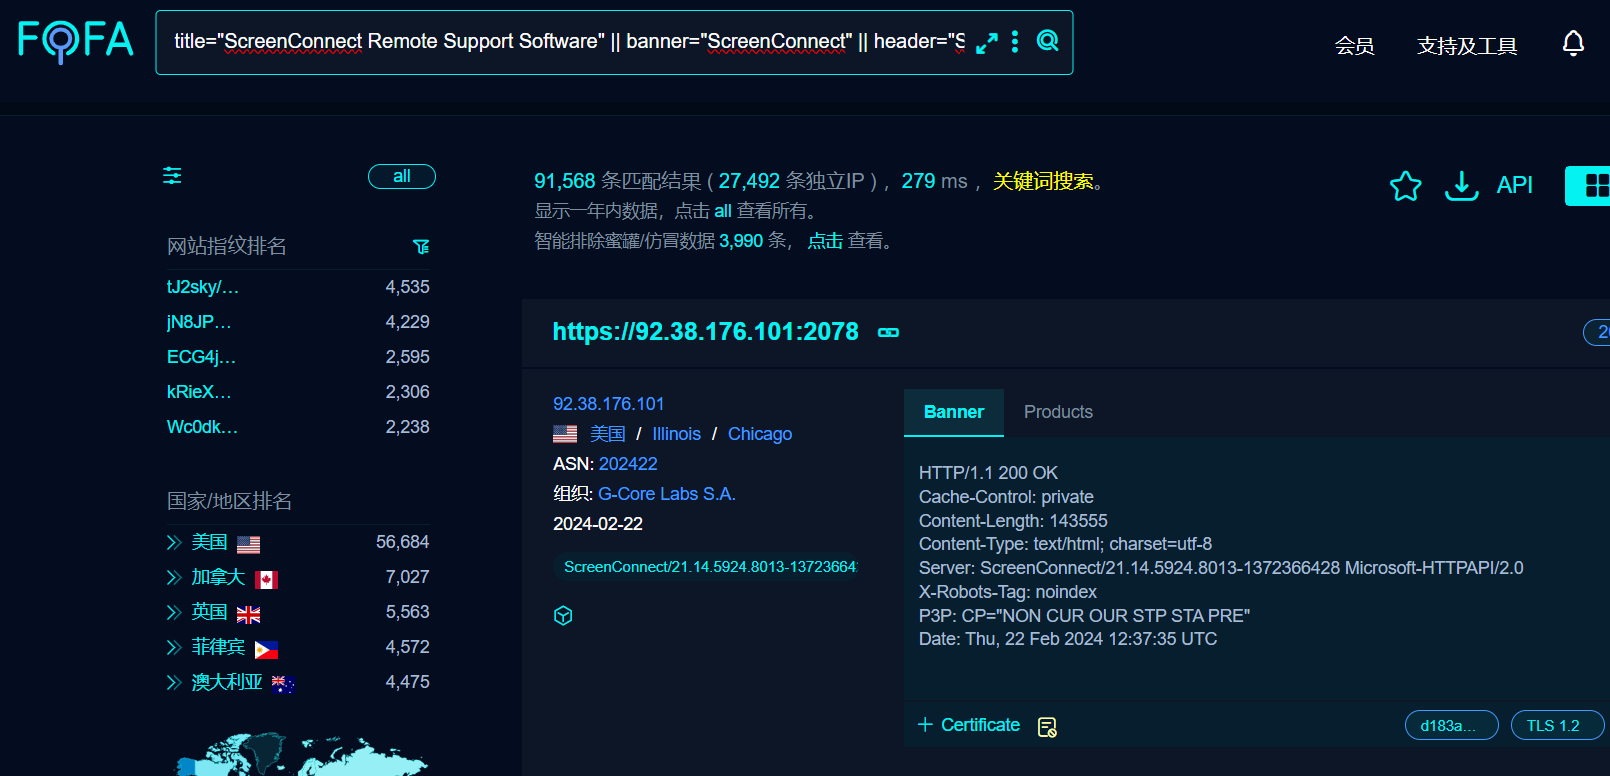The image size is (1610, 776).
Task: Expand the 加拿大 country entry
Action: 173,578
